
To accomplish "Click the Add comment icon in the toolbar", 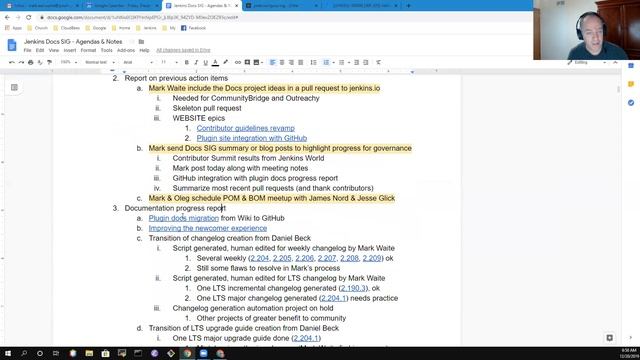I will point(247,62).
